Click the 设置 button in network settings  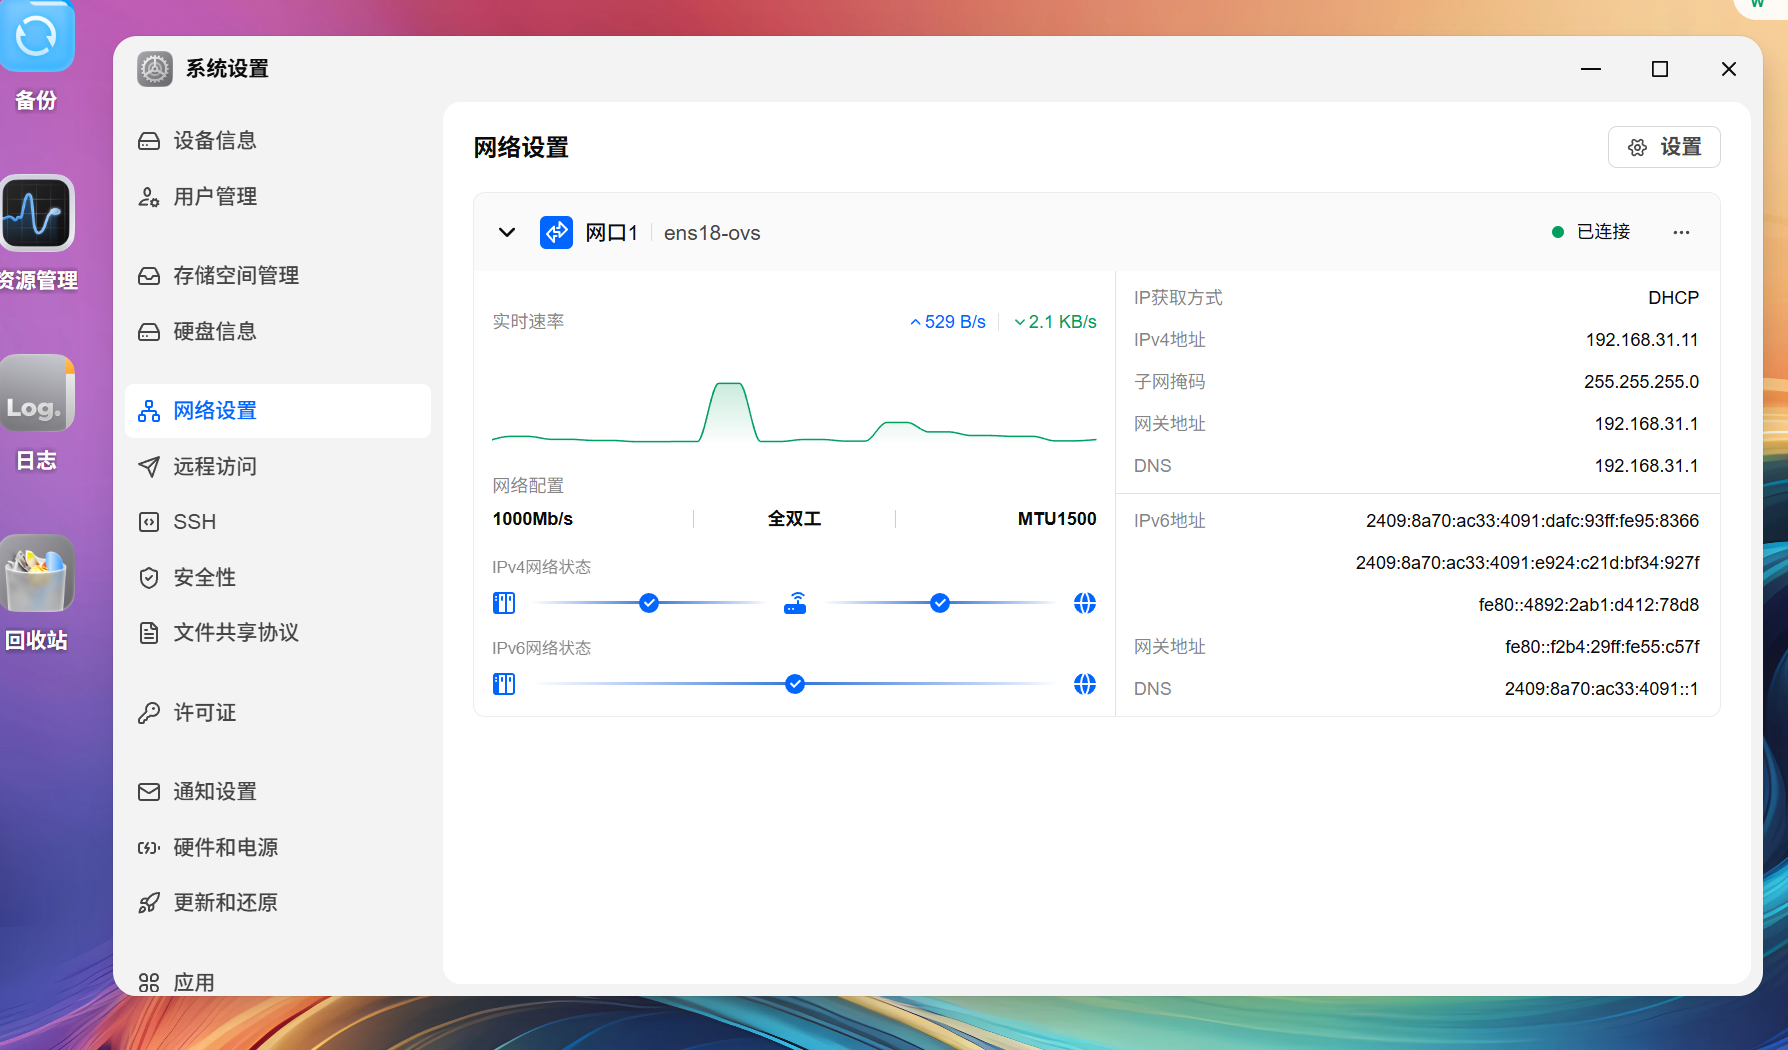point(1664,147)
